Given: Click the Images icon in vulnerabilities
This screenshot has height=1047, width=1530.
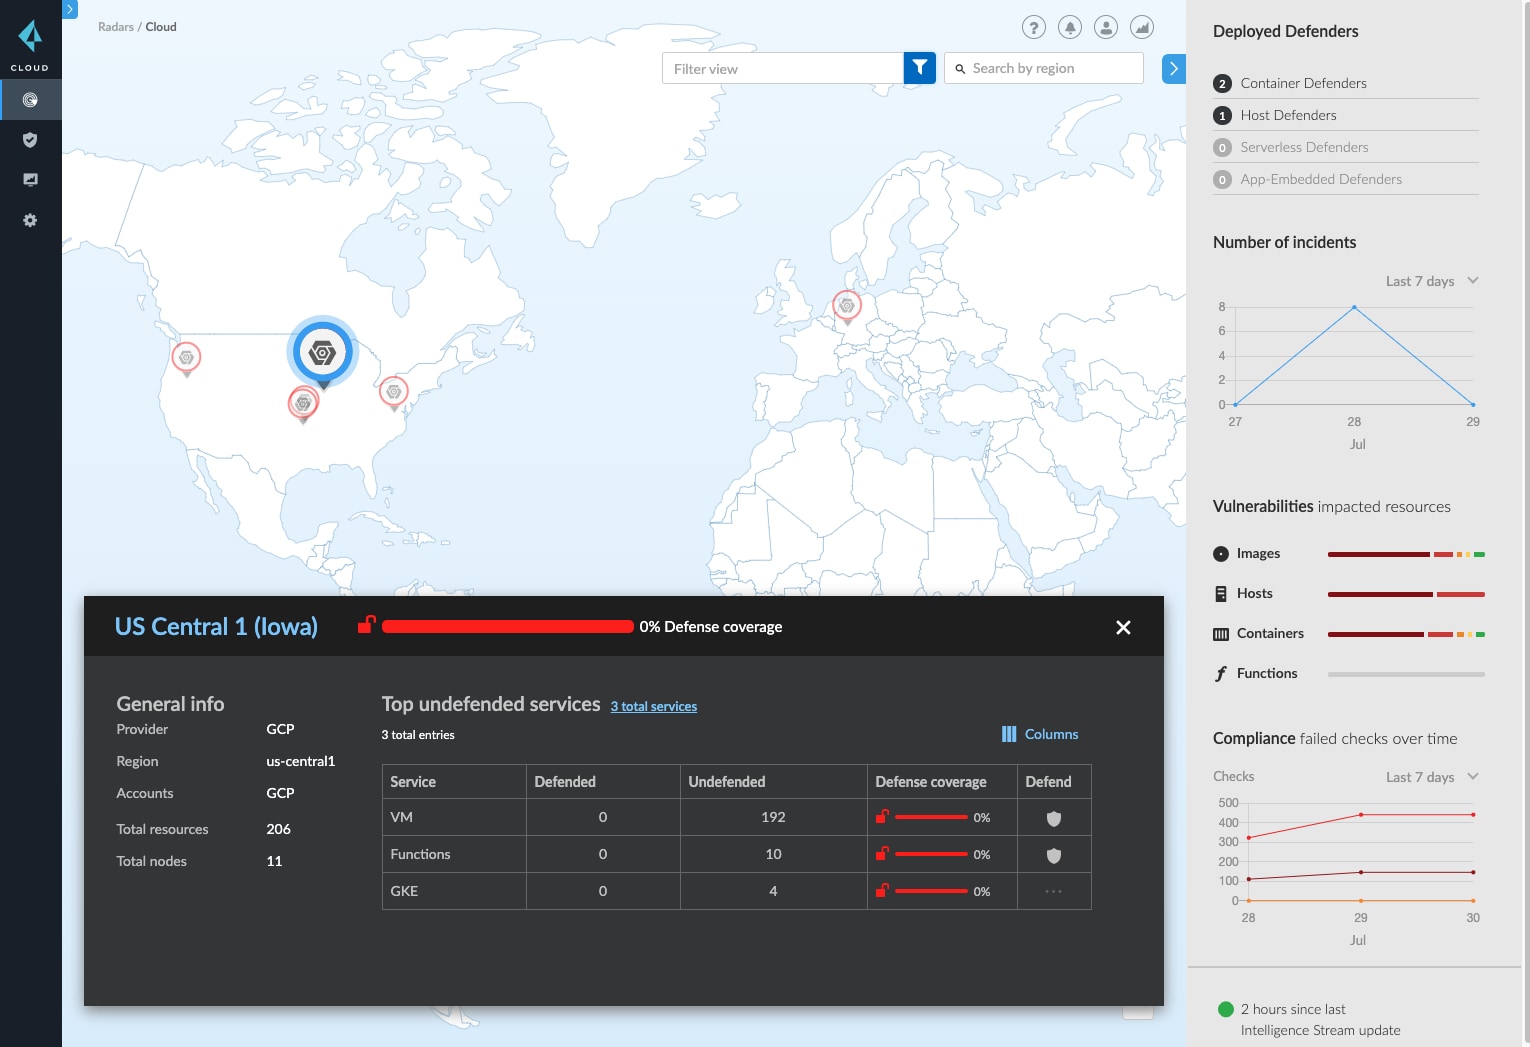Looking at the screenshot, I should click(1221, 554).
